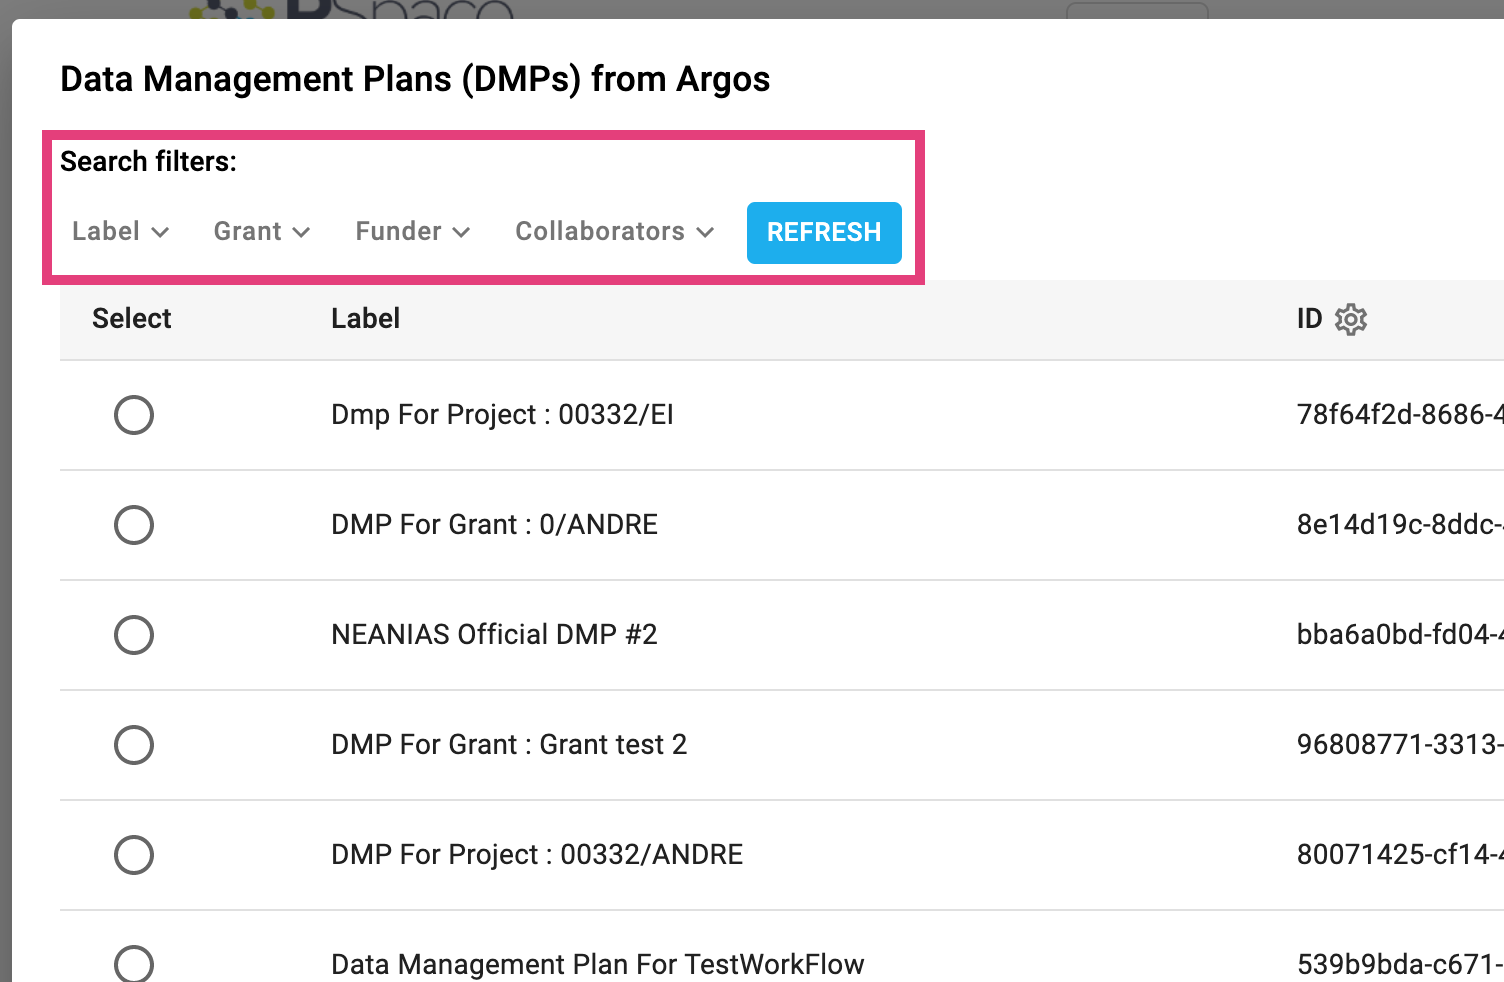This screenshot has height=982, width=1504.
Task: Expand the Funder filter dropdown
Action: tap(413, 232)
